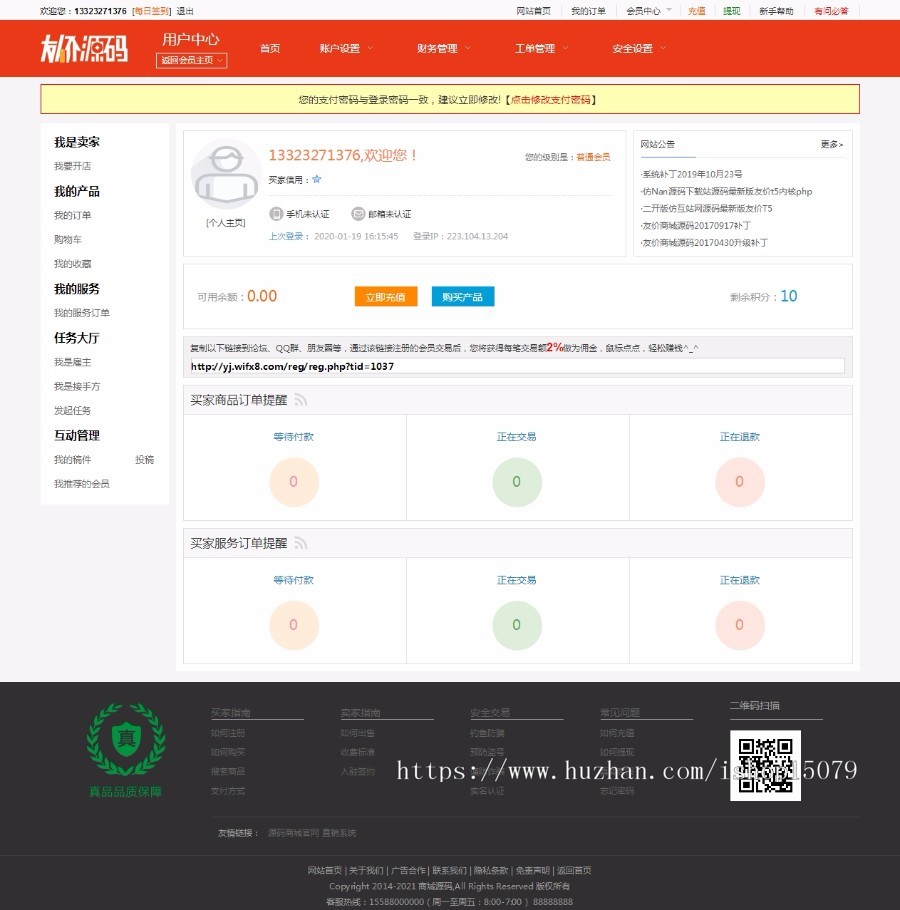Click the 购买产品 blue button
This screenshot has width=900, height=910.
coord(462,297)
